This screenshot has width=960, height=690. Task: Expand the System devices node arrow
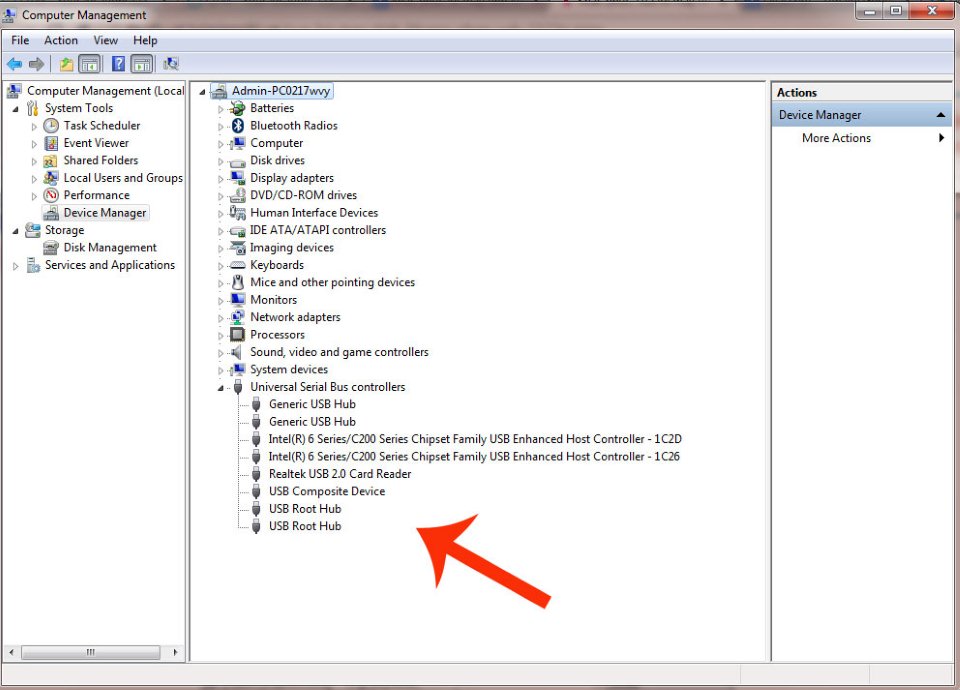pyautogui.click(x=221, y=371)
